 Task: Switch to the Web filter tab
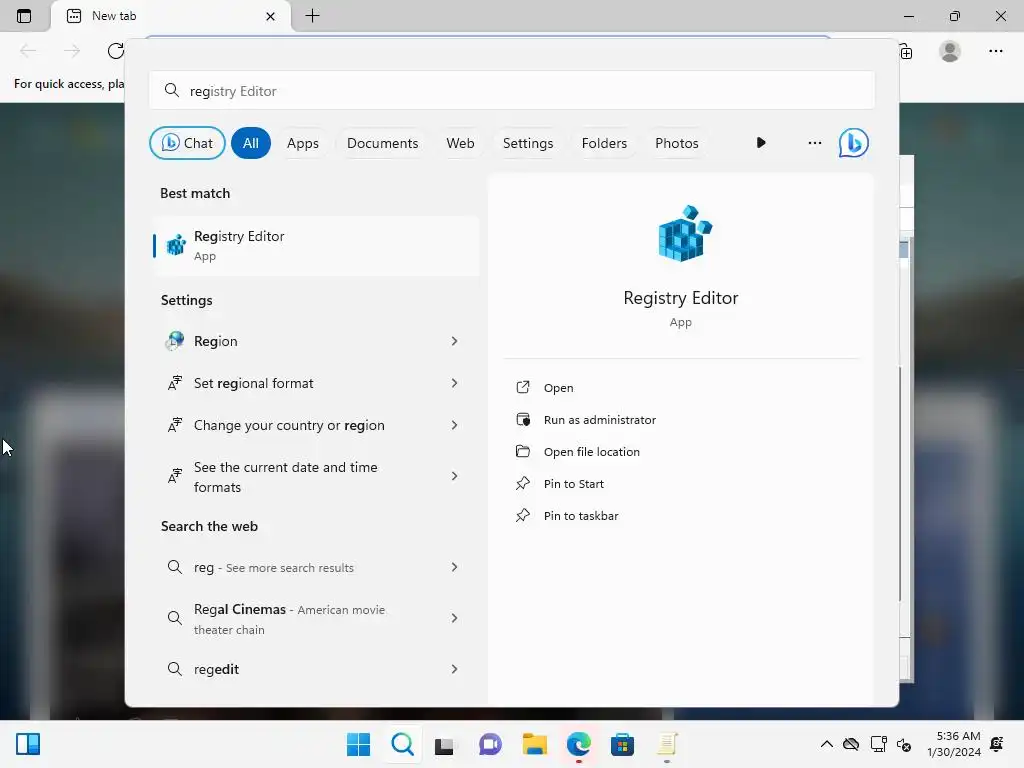click(460, 143)
